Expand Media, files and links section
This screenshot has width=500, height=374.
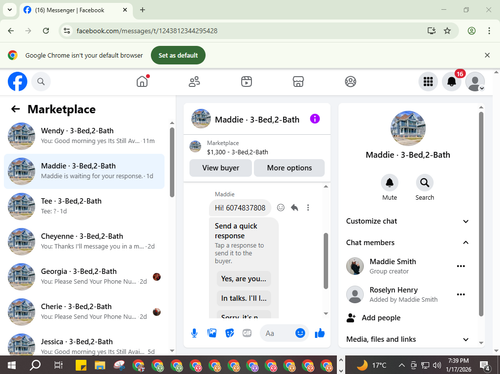point(407,339)
